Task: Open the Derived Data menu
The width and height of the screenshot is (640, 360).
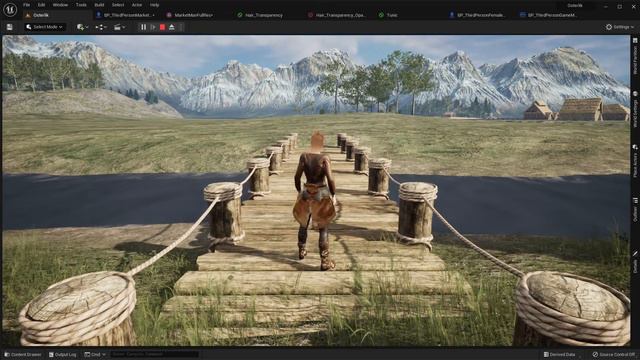Action: pos(559,355)
